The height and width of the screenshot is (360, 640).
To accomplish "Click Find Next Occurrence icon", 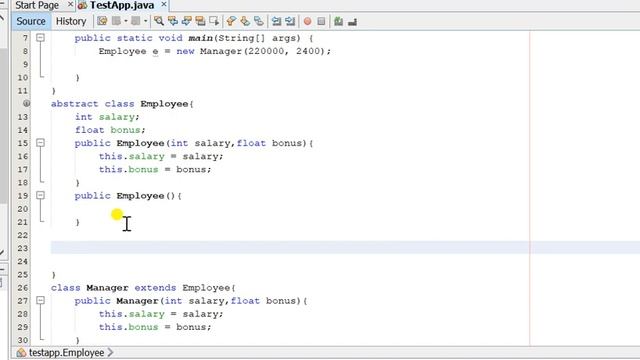I will click(187, 21).
